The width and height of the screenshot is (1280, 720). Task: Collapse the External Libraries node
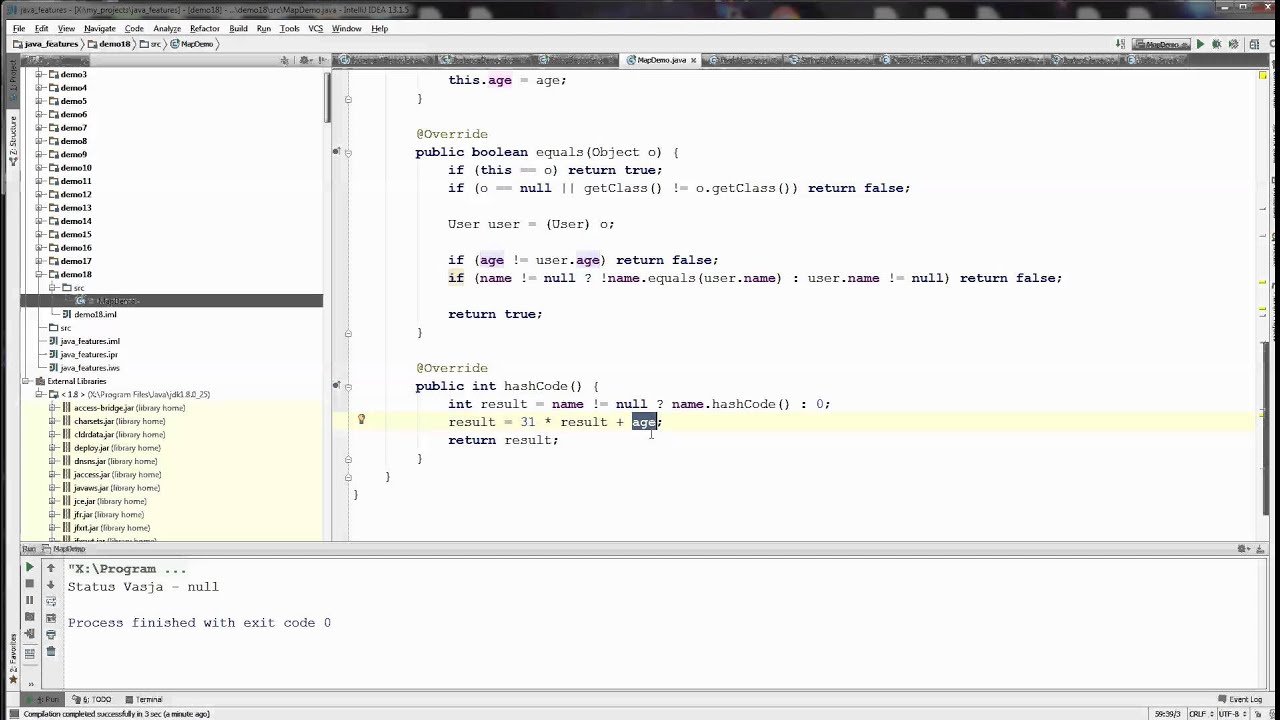(x=26, y=381)
